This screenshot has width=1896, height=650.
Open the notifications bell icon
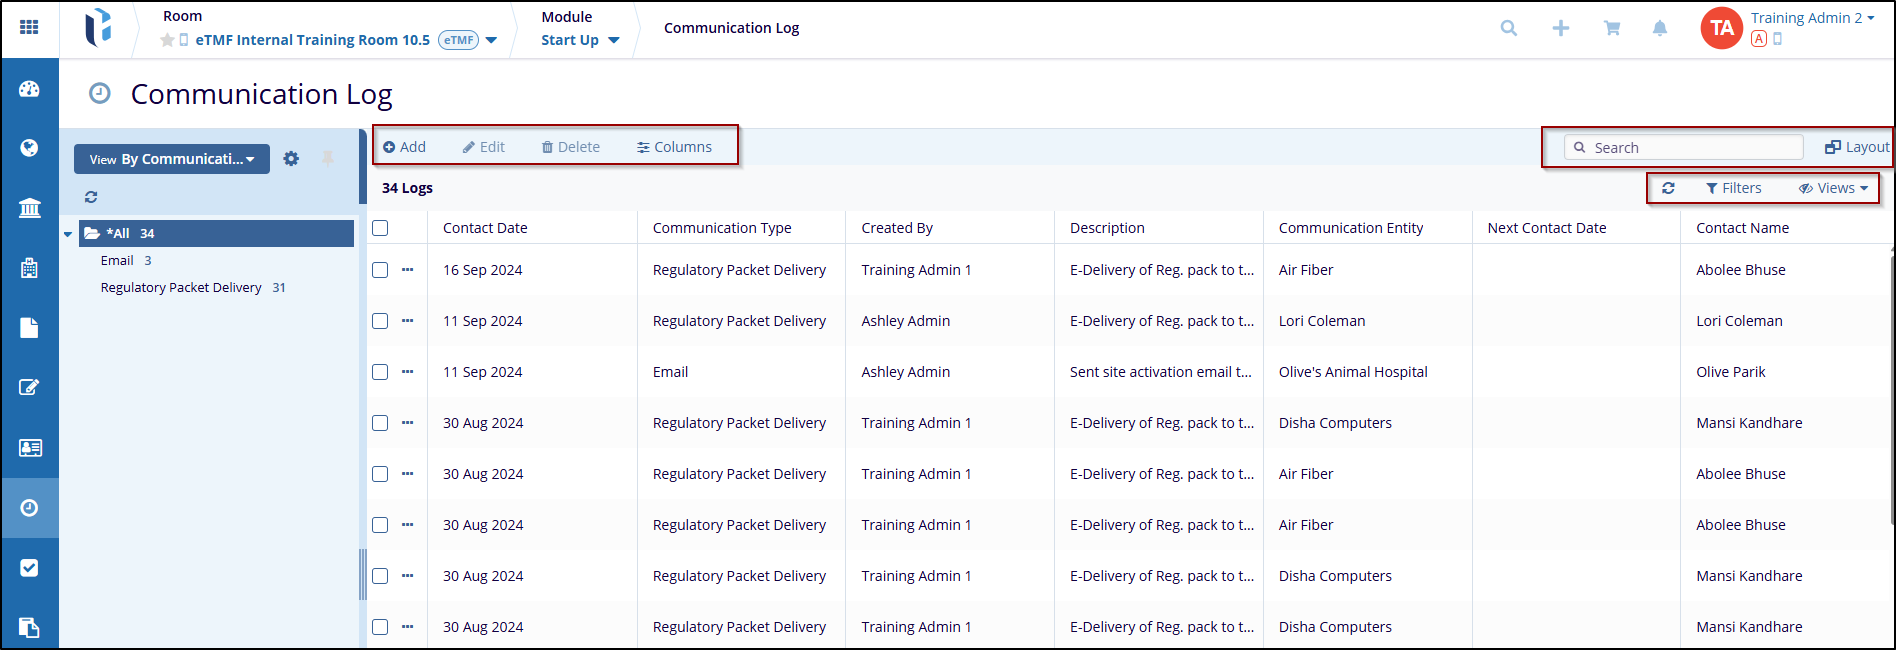click(x=1660, y=28)
